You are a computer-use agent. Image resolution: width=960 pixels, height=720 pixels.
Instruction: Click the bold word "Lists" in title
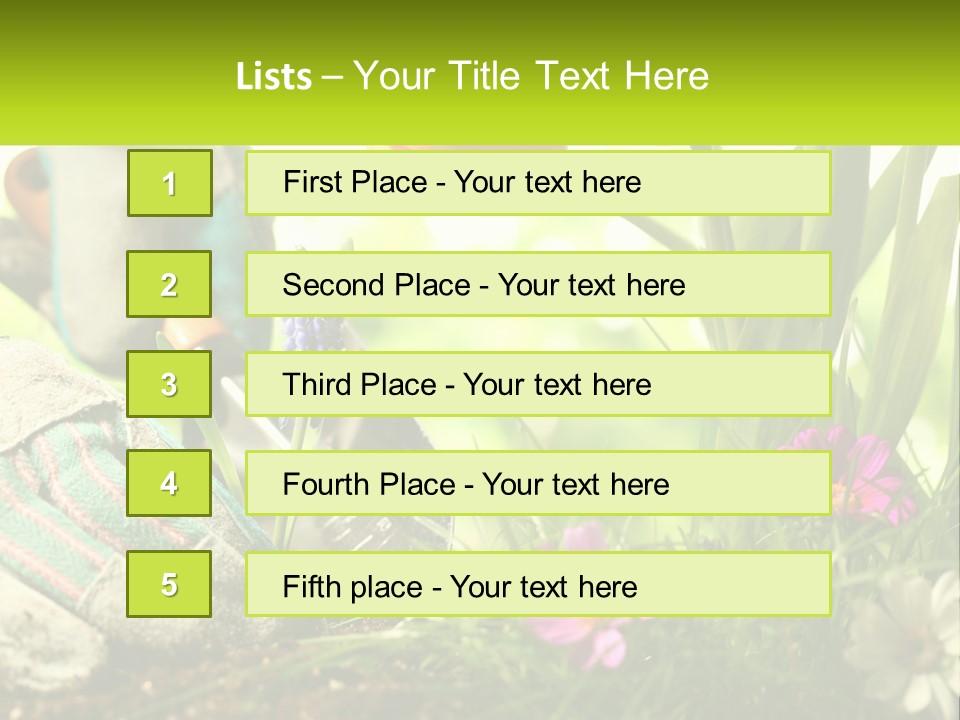[273, 76]
